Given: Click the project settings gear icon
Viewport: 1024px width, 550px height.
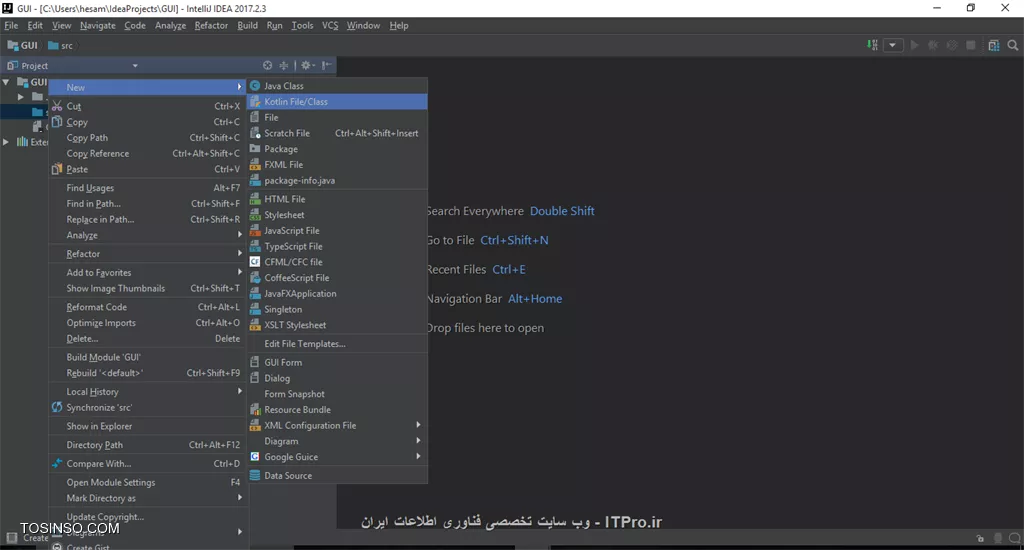Looking at the screenshot, I should pos(307,65).
